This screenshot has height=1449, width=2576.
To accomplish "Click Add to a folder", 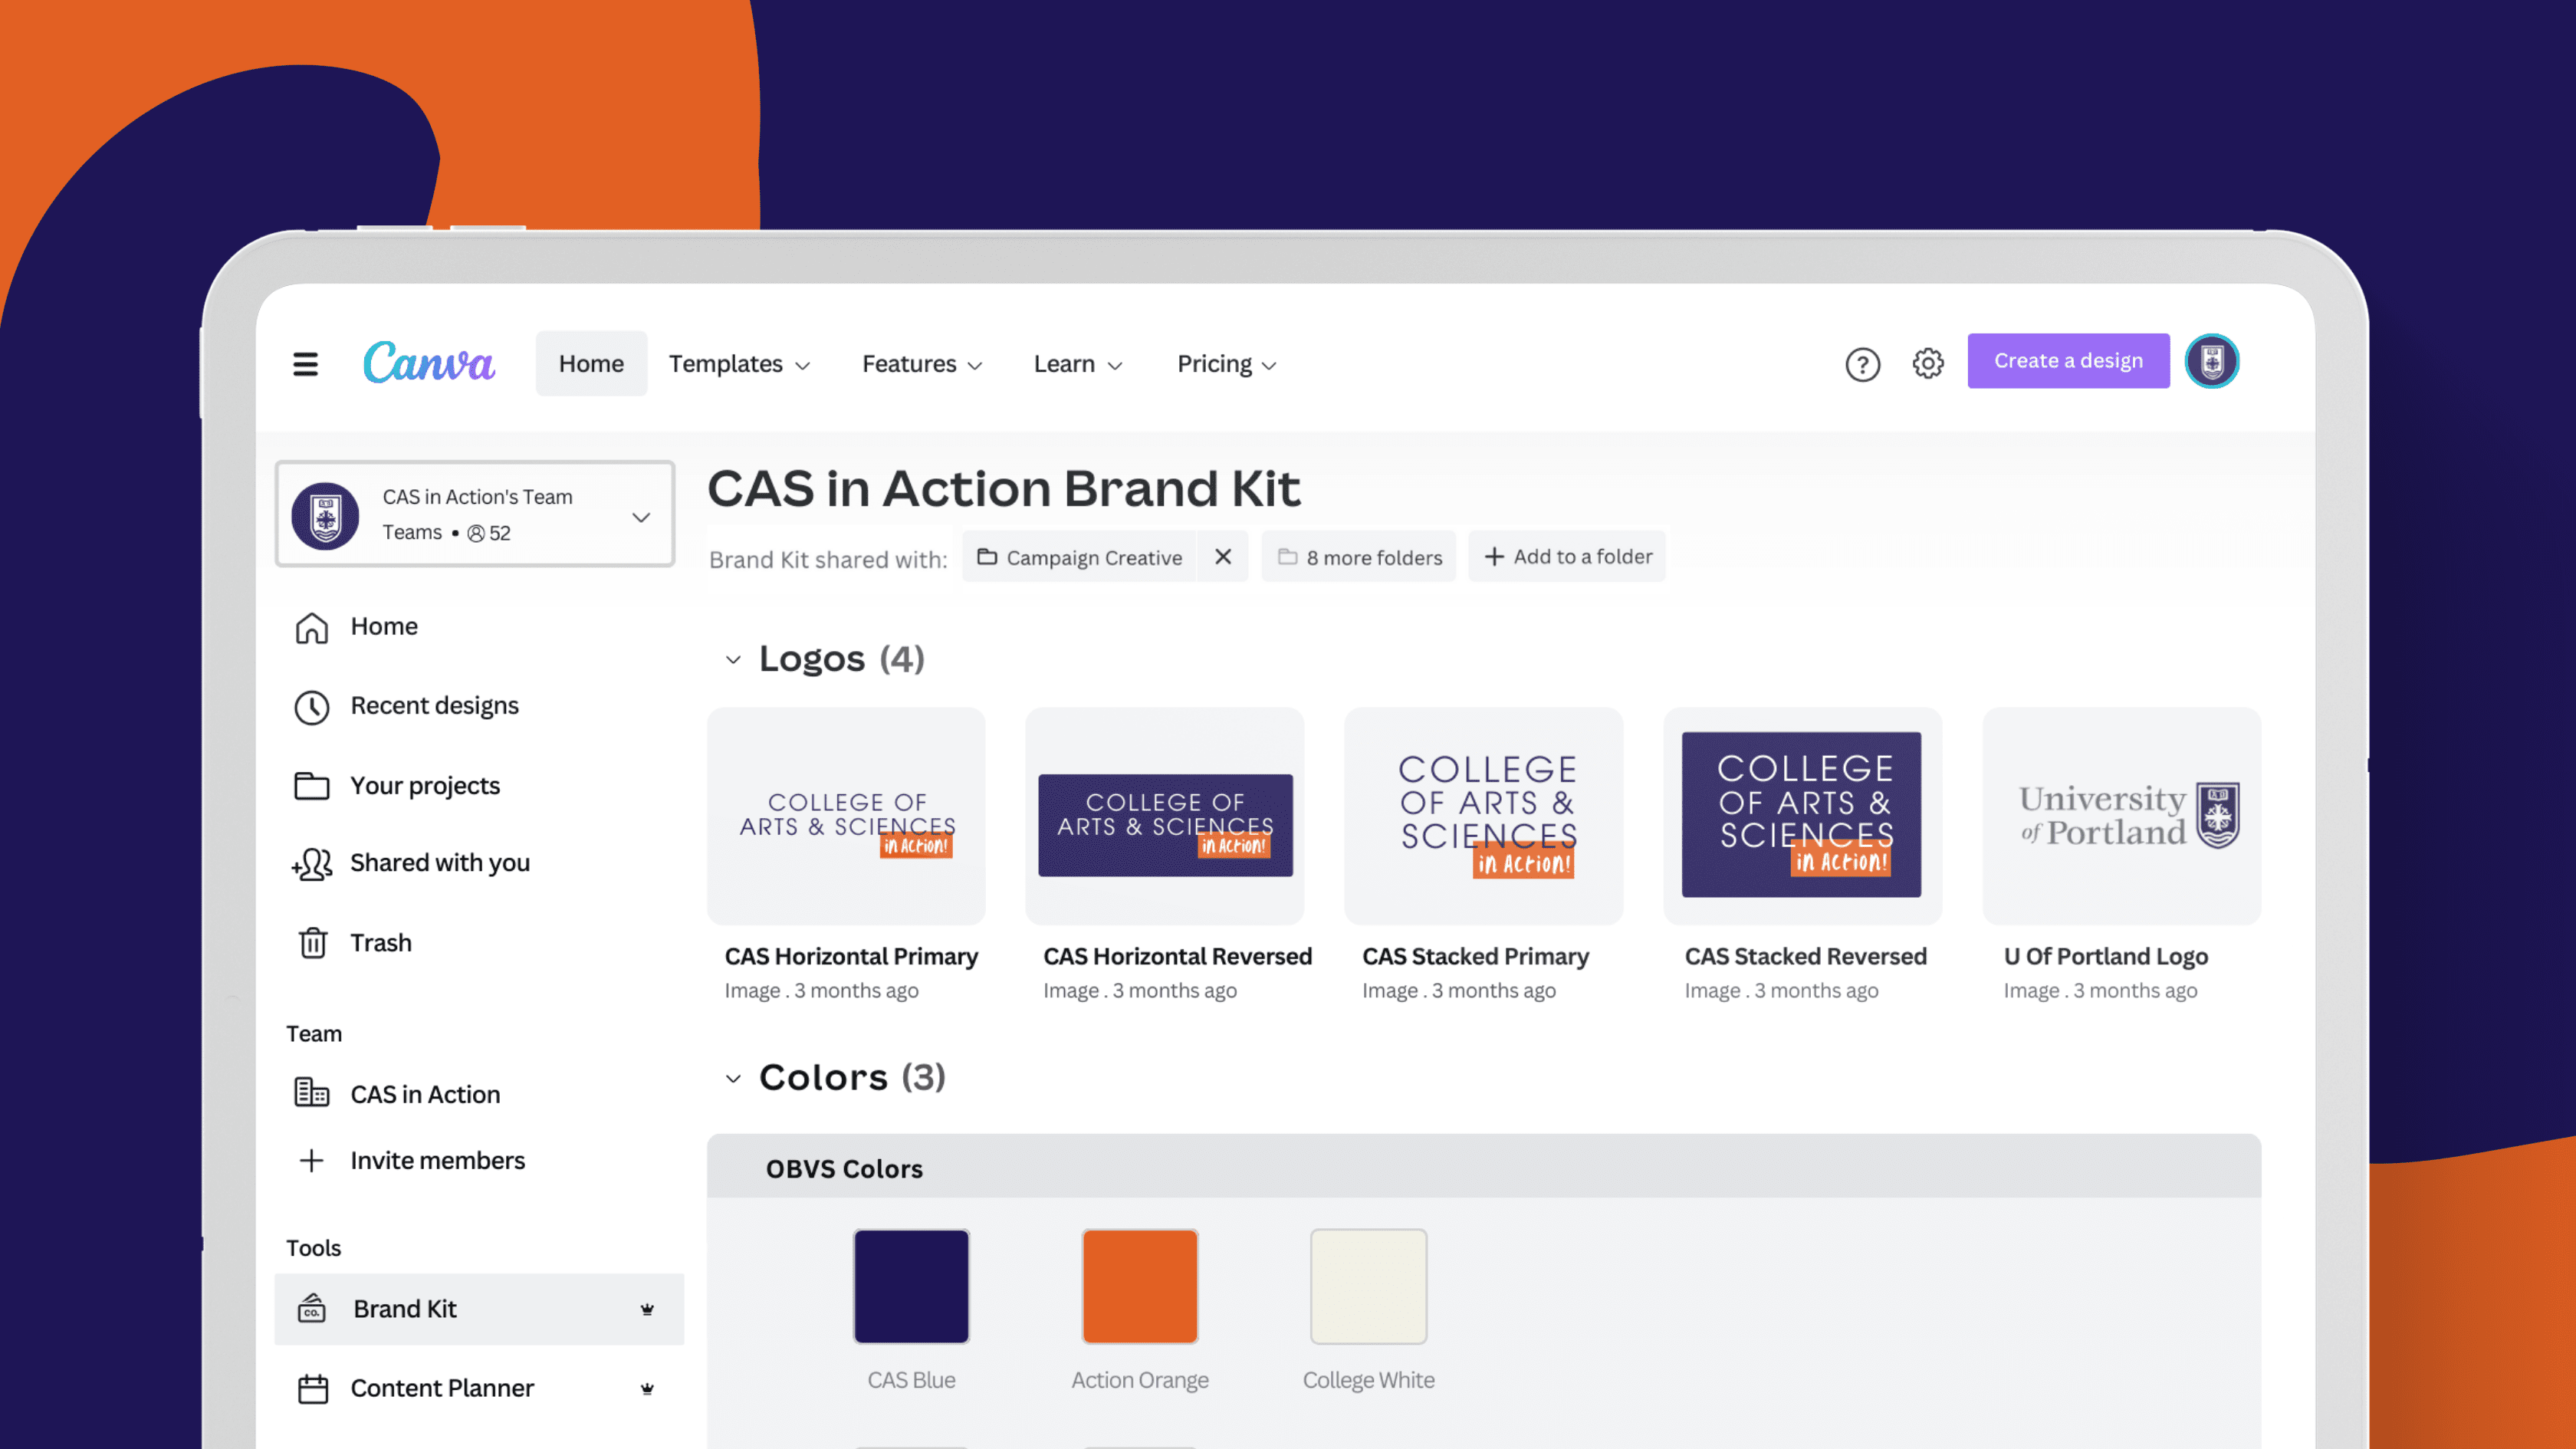I will click(1566, 556).
